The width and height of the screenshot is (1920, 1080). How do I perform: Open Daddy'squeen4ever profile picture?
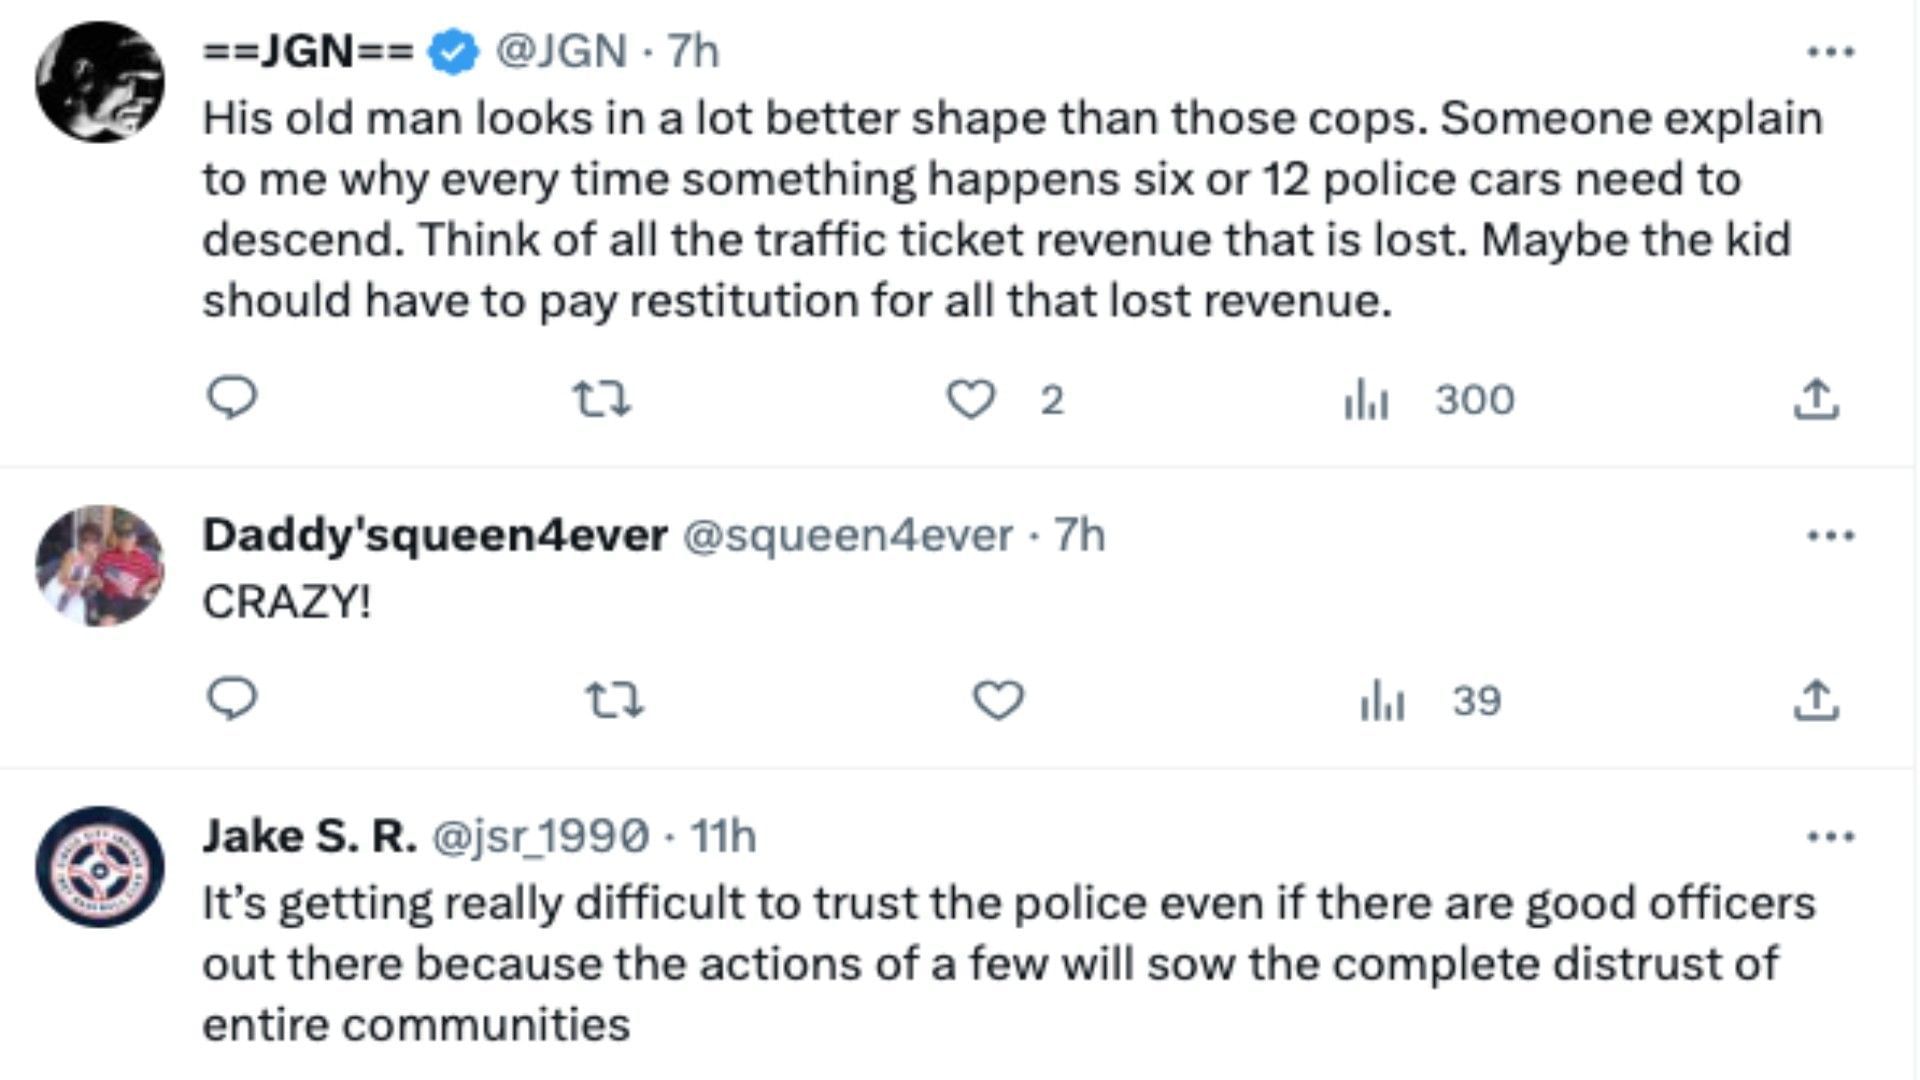pos(100,566)
